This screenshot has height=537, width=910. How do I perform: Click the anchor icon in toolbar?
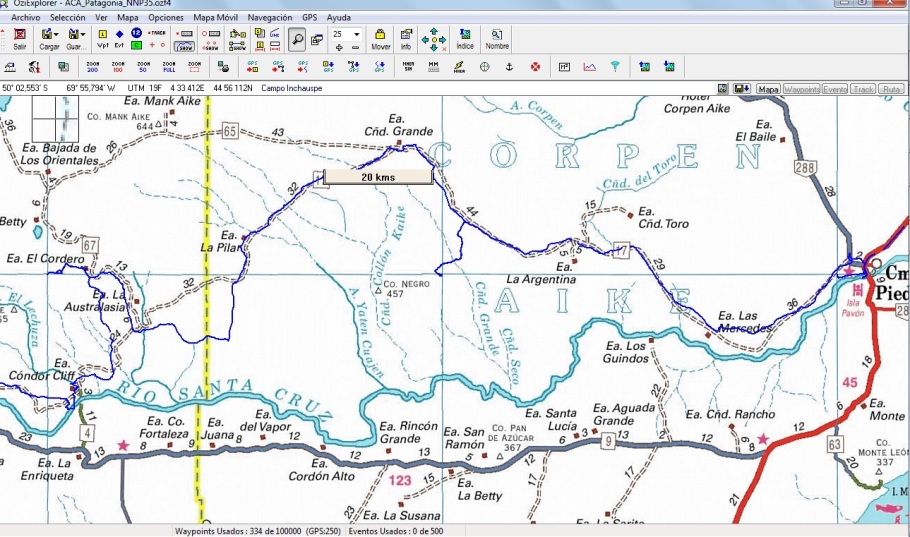[x=510, y=67]
